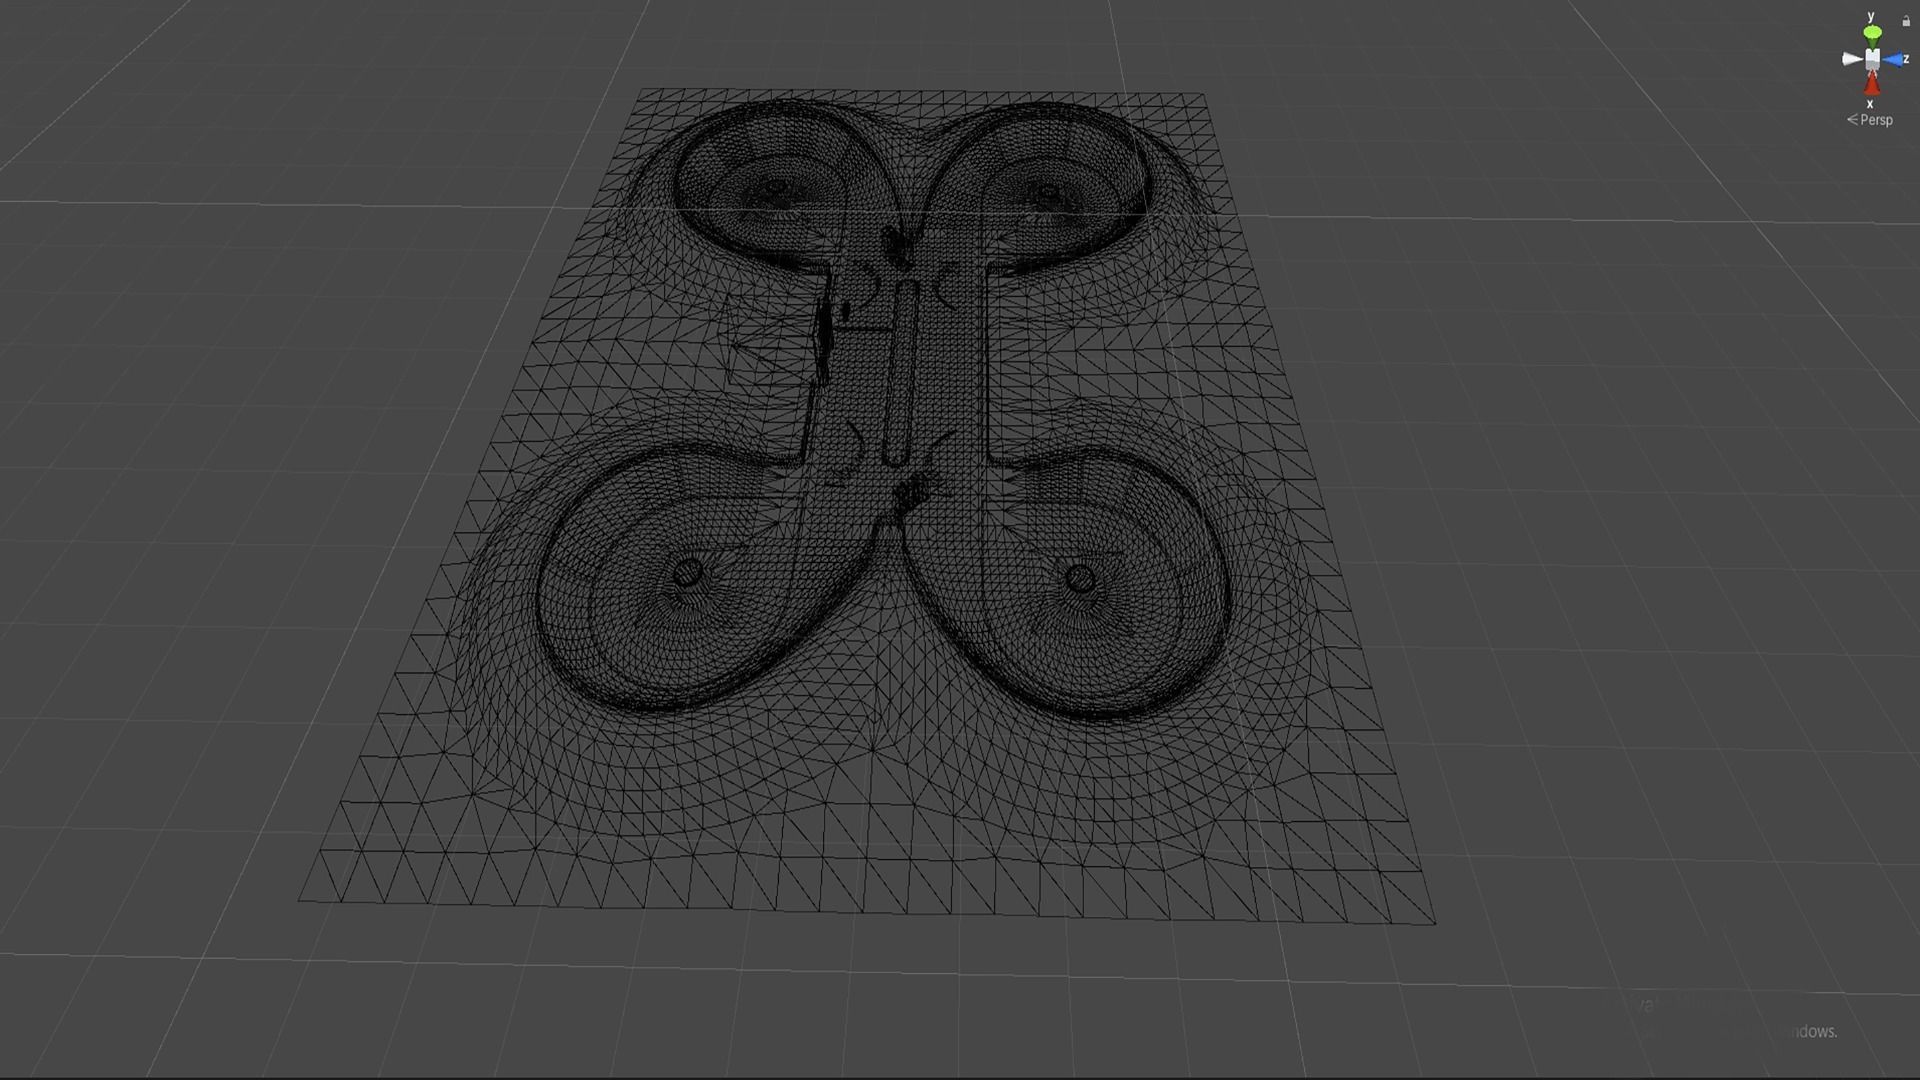This screenshot has width=1920, height=1080.
Task: Click the 'z' axis letter label
Action: [x=1907, y=59]
